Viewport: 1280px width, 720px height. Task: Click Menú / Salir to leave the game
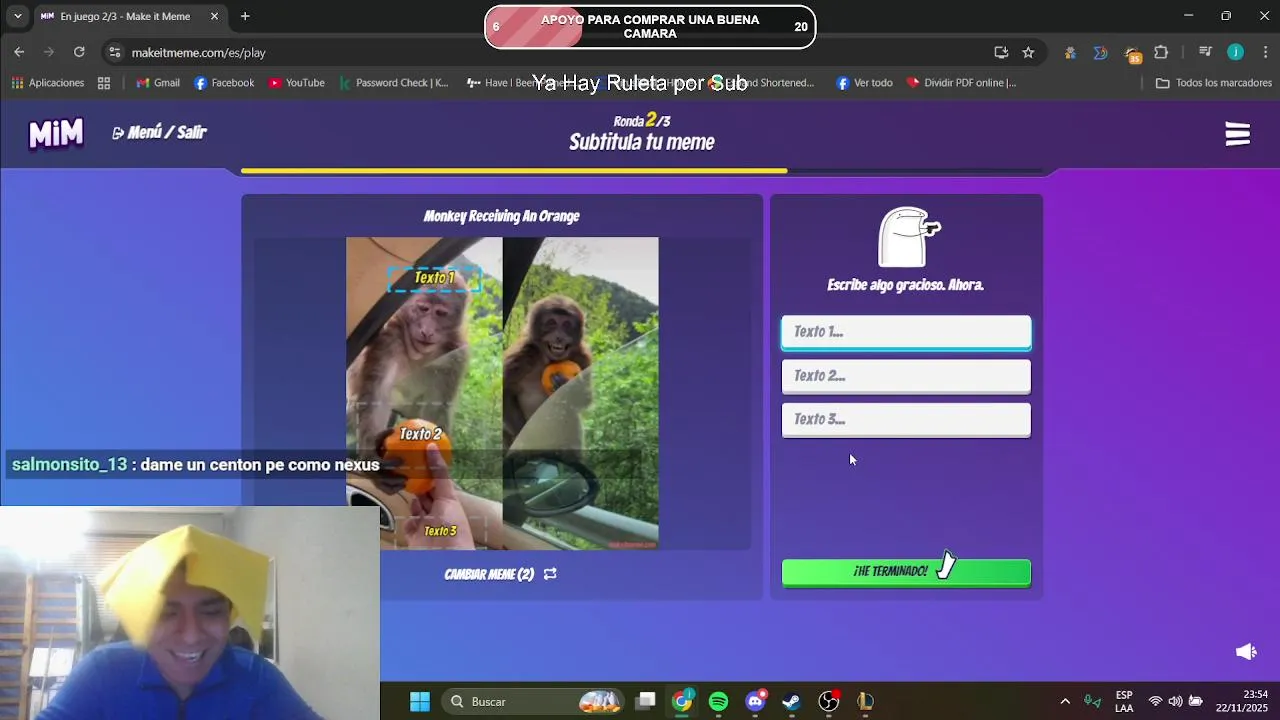click(159, 132)
